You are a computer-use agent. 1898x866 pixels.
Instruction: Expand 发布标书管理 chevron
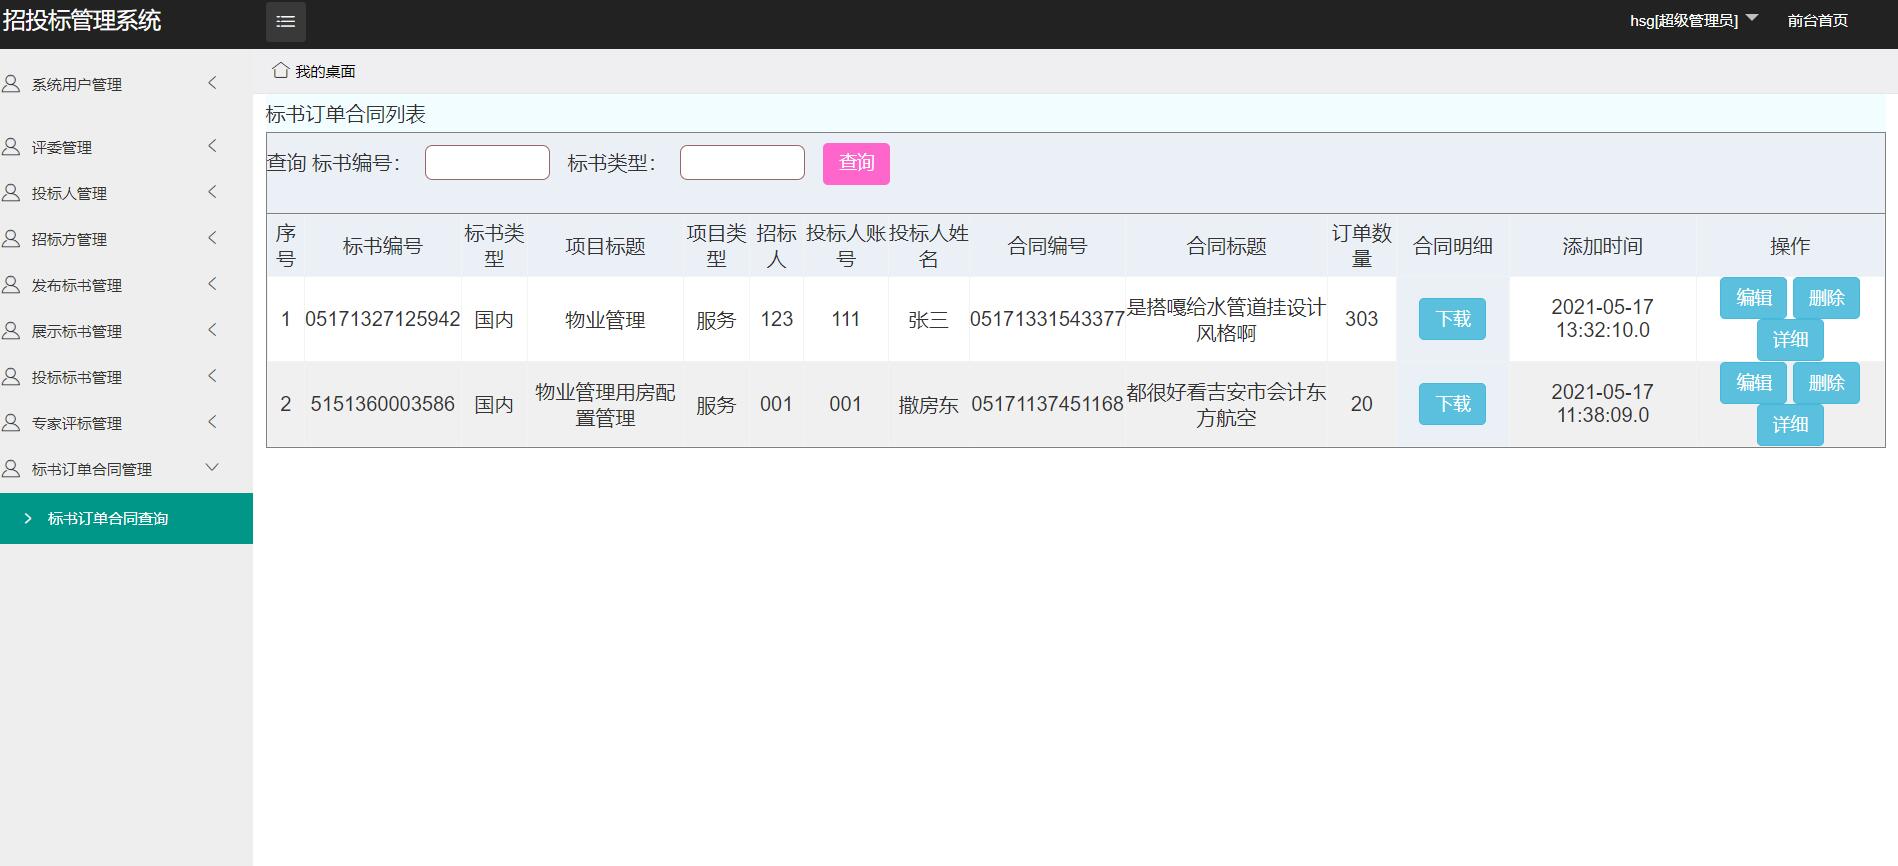(212, 284)
